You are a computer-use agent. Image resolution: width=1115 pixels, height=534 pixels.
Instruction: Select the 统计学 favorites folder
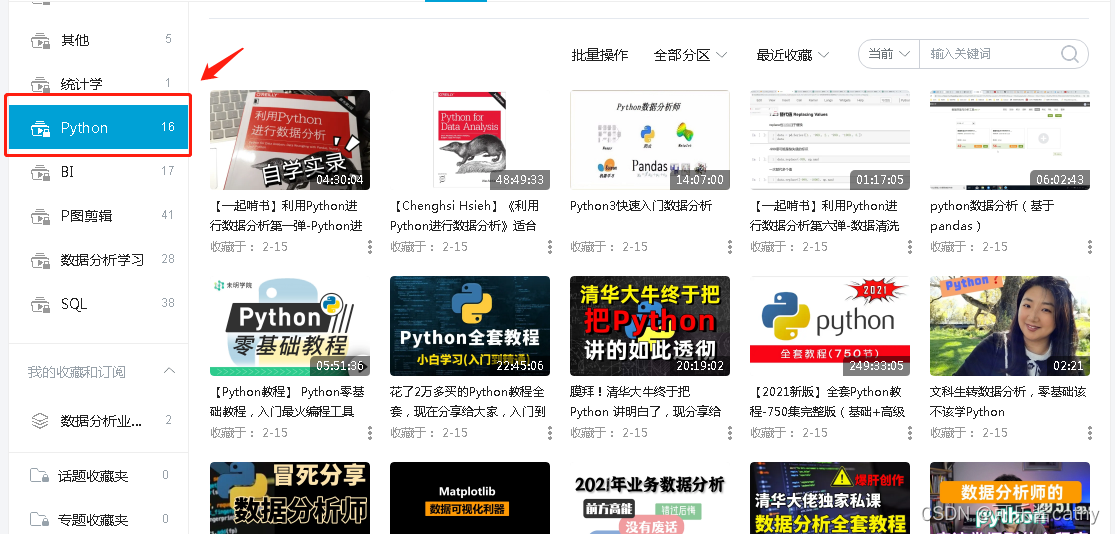(99, 84)
